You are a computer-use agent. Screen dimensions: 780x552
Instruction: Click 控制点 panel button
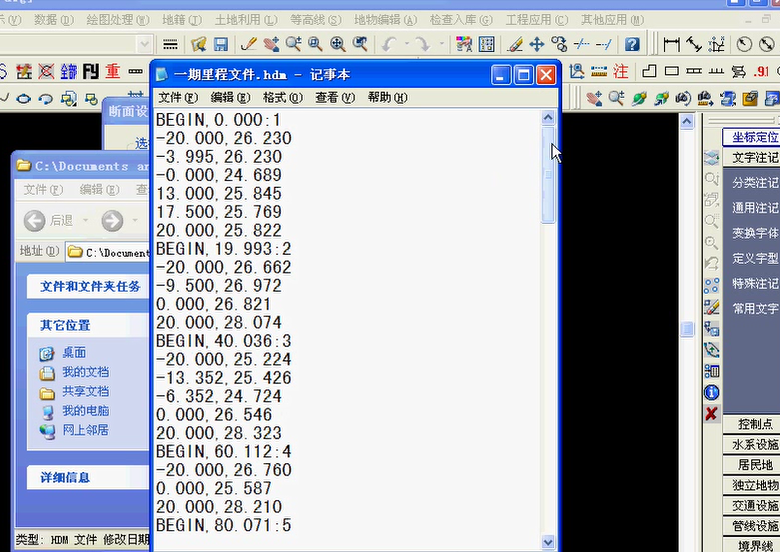coord(752,424)
